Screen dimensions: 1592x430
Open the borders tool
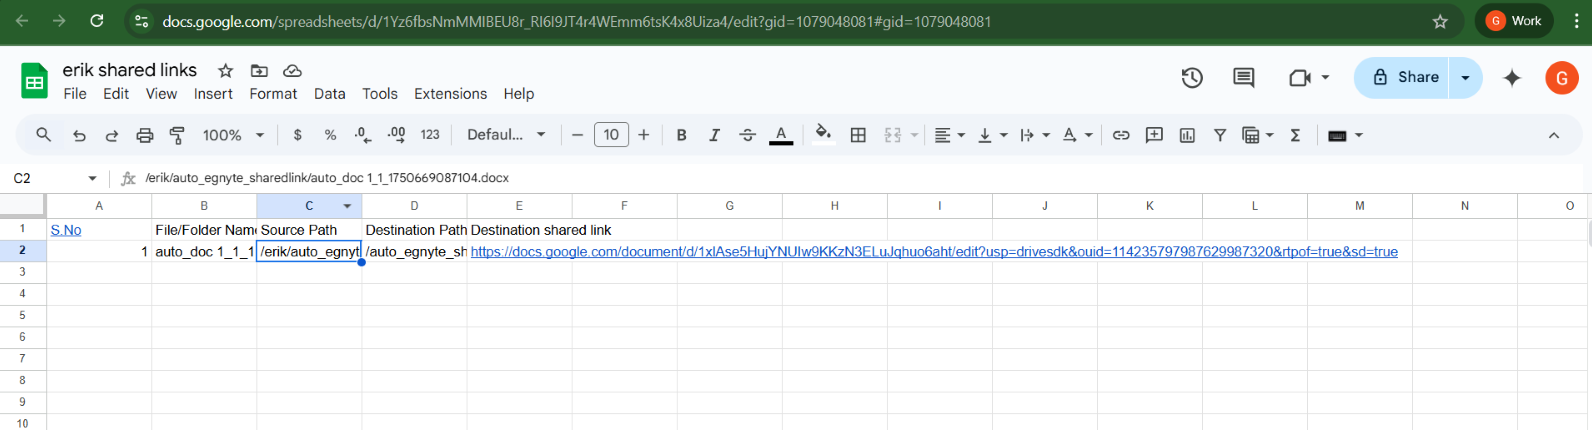858,135
